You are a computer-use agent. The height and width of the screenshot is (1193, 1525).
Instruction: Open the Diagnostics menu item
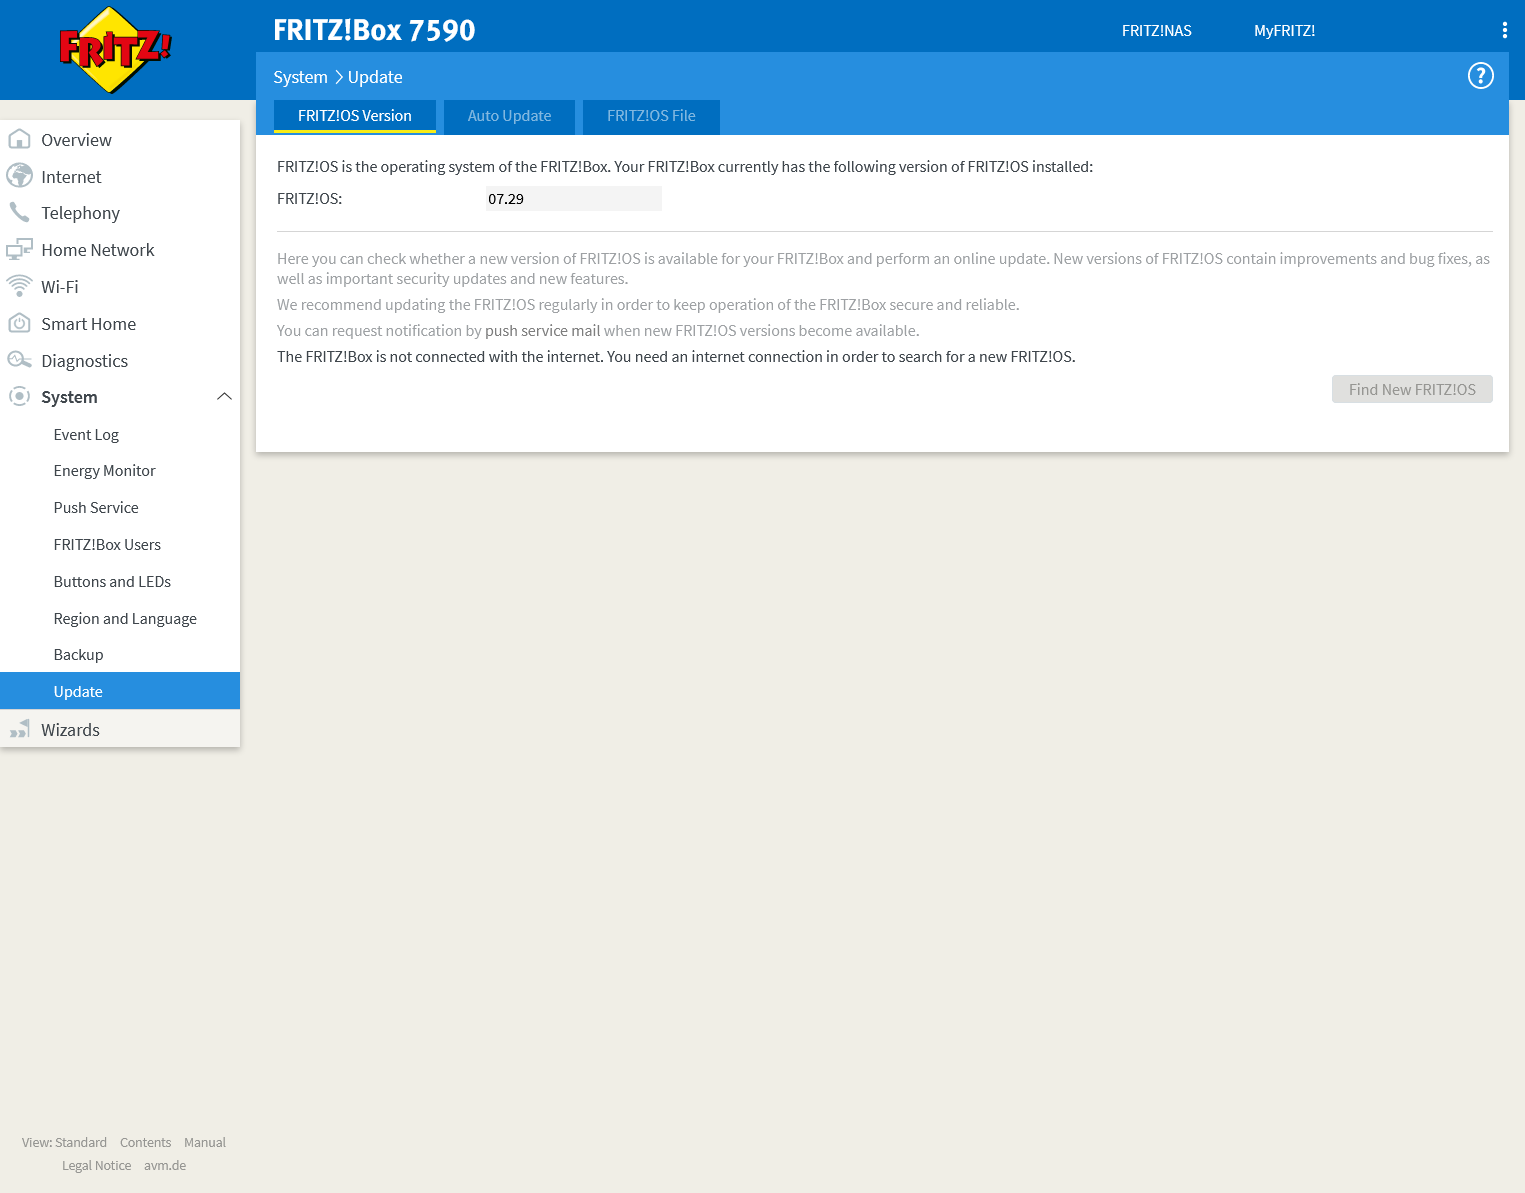120,361
